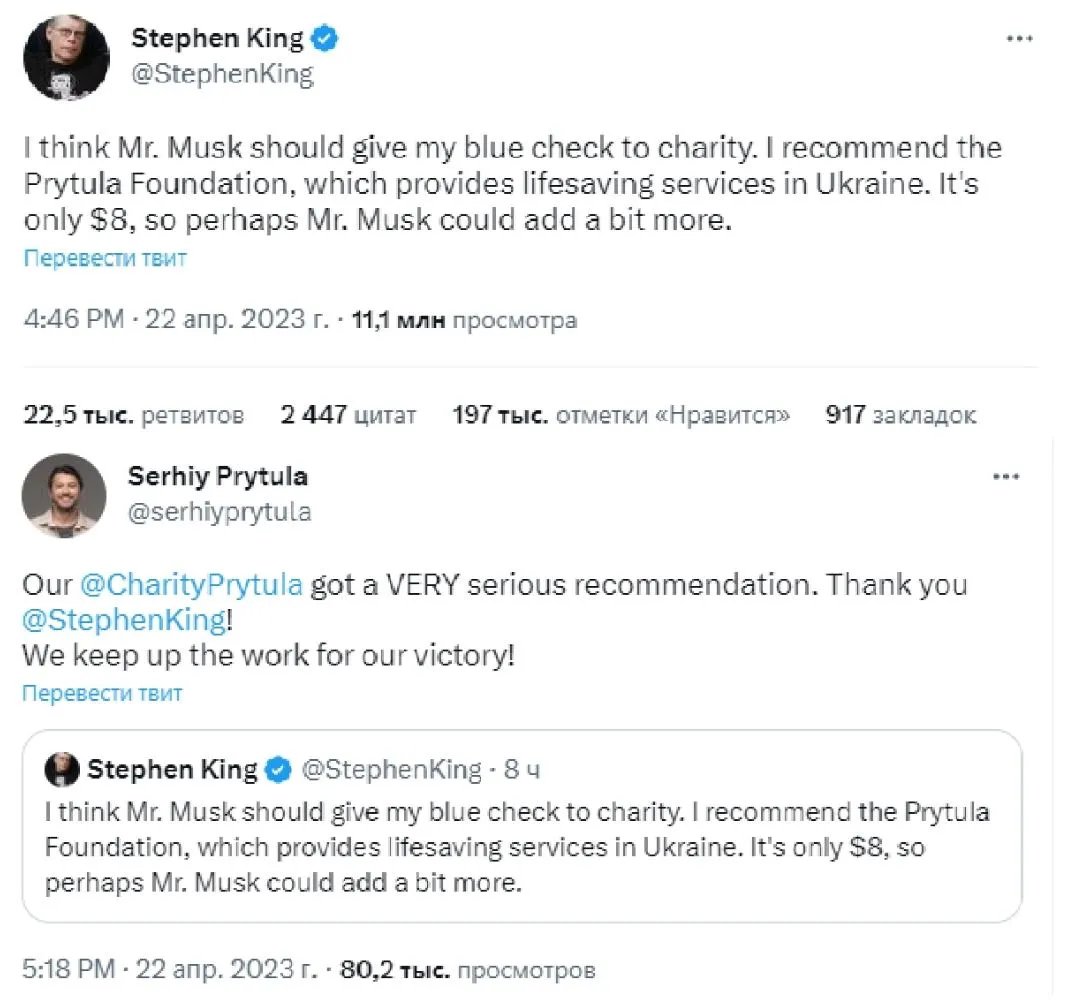View the 2 447 цитат quote tweets

348,415
